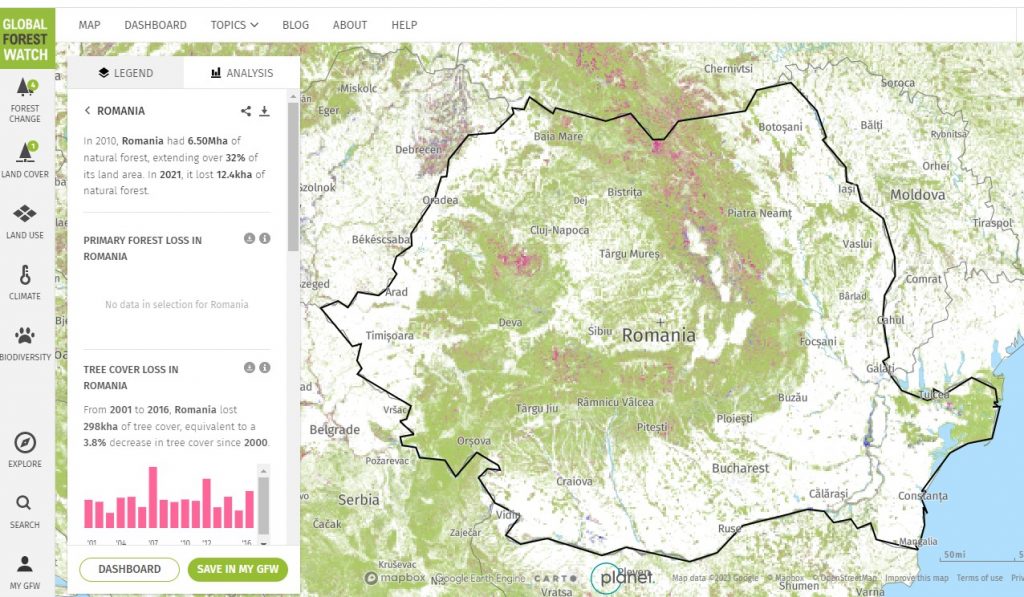
Task: Open the Climate layers section
Action: tap(25, 280)
